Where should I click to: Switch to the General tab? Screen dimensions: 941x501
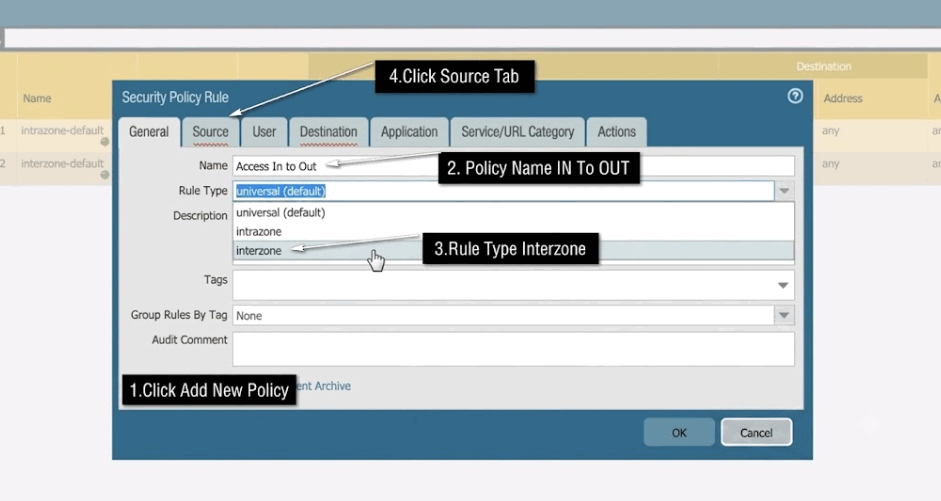[149, 132]
